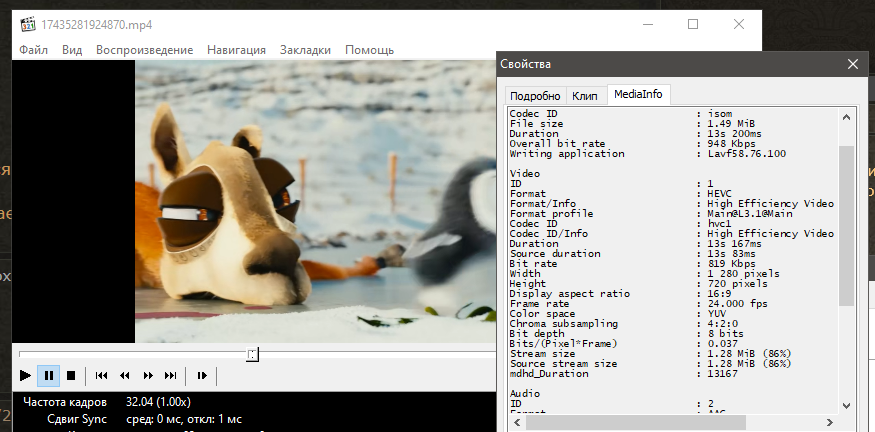Image resolution: width=875 pixels, height=432 pixels.
Task: Click the '24.000 fps' frame rate value
Action: click(738, 304)
